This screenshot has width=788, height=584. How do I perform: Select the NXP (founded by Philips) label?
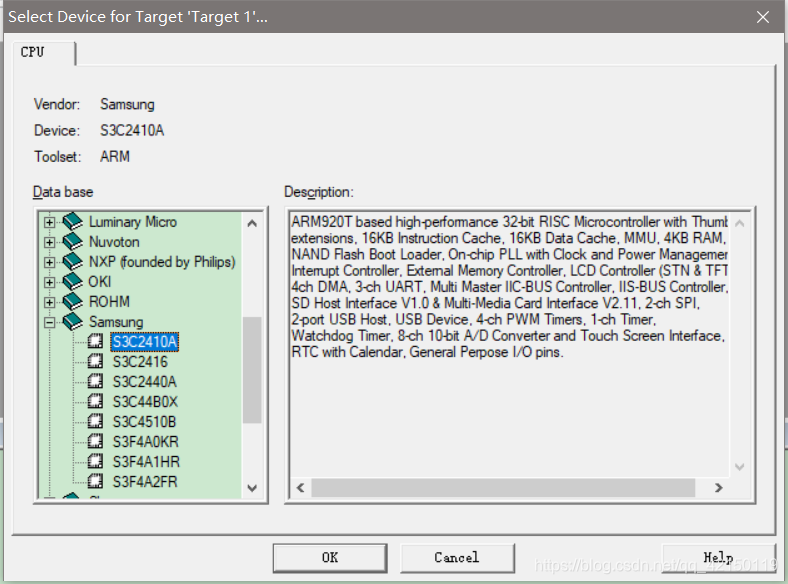click(162, 262)
